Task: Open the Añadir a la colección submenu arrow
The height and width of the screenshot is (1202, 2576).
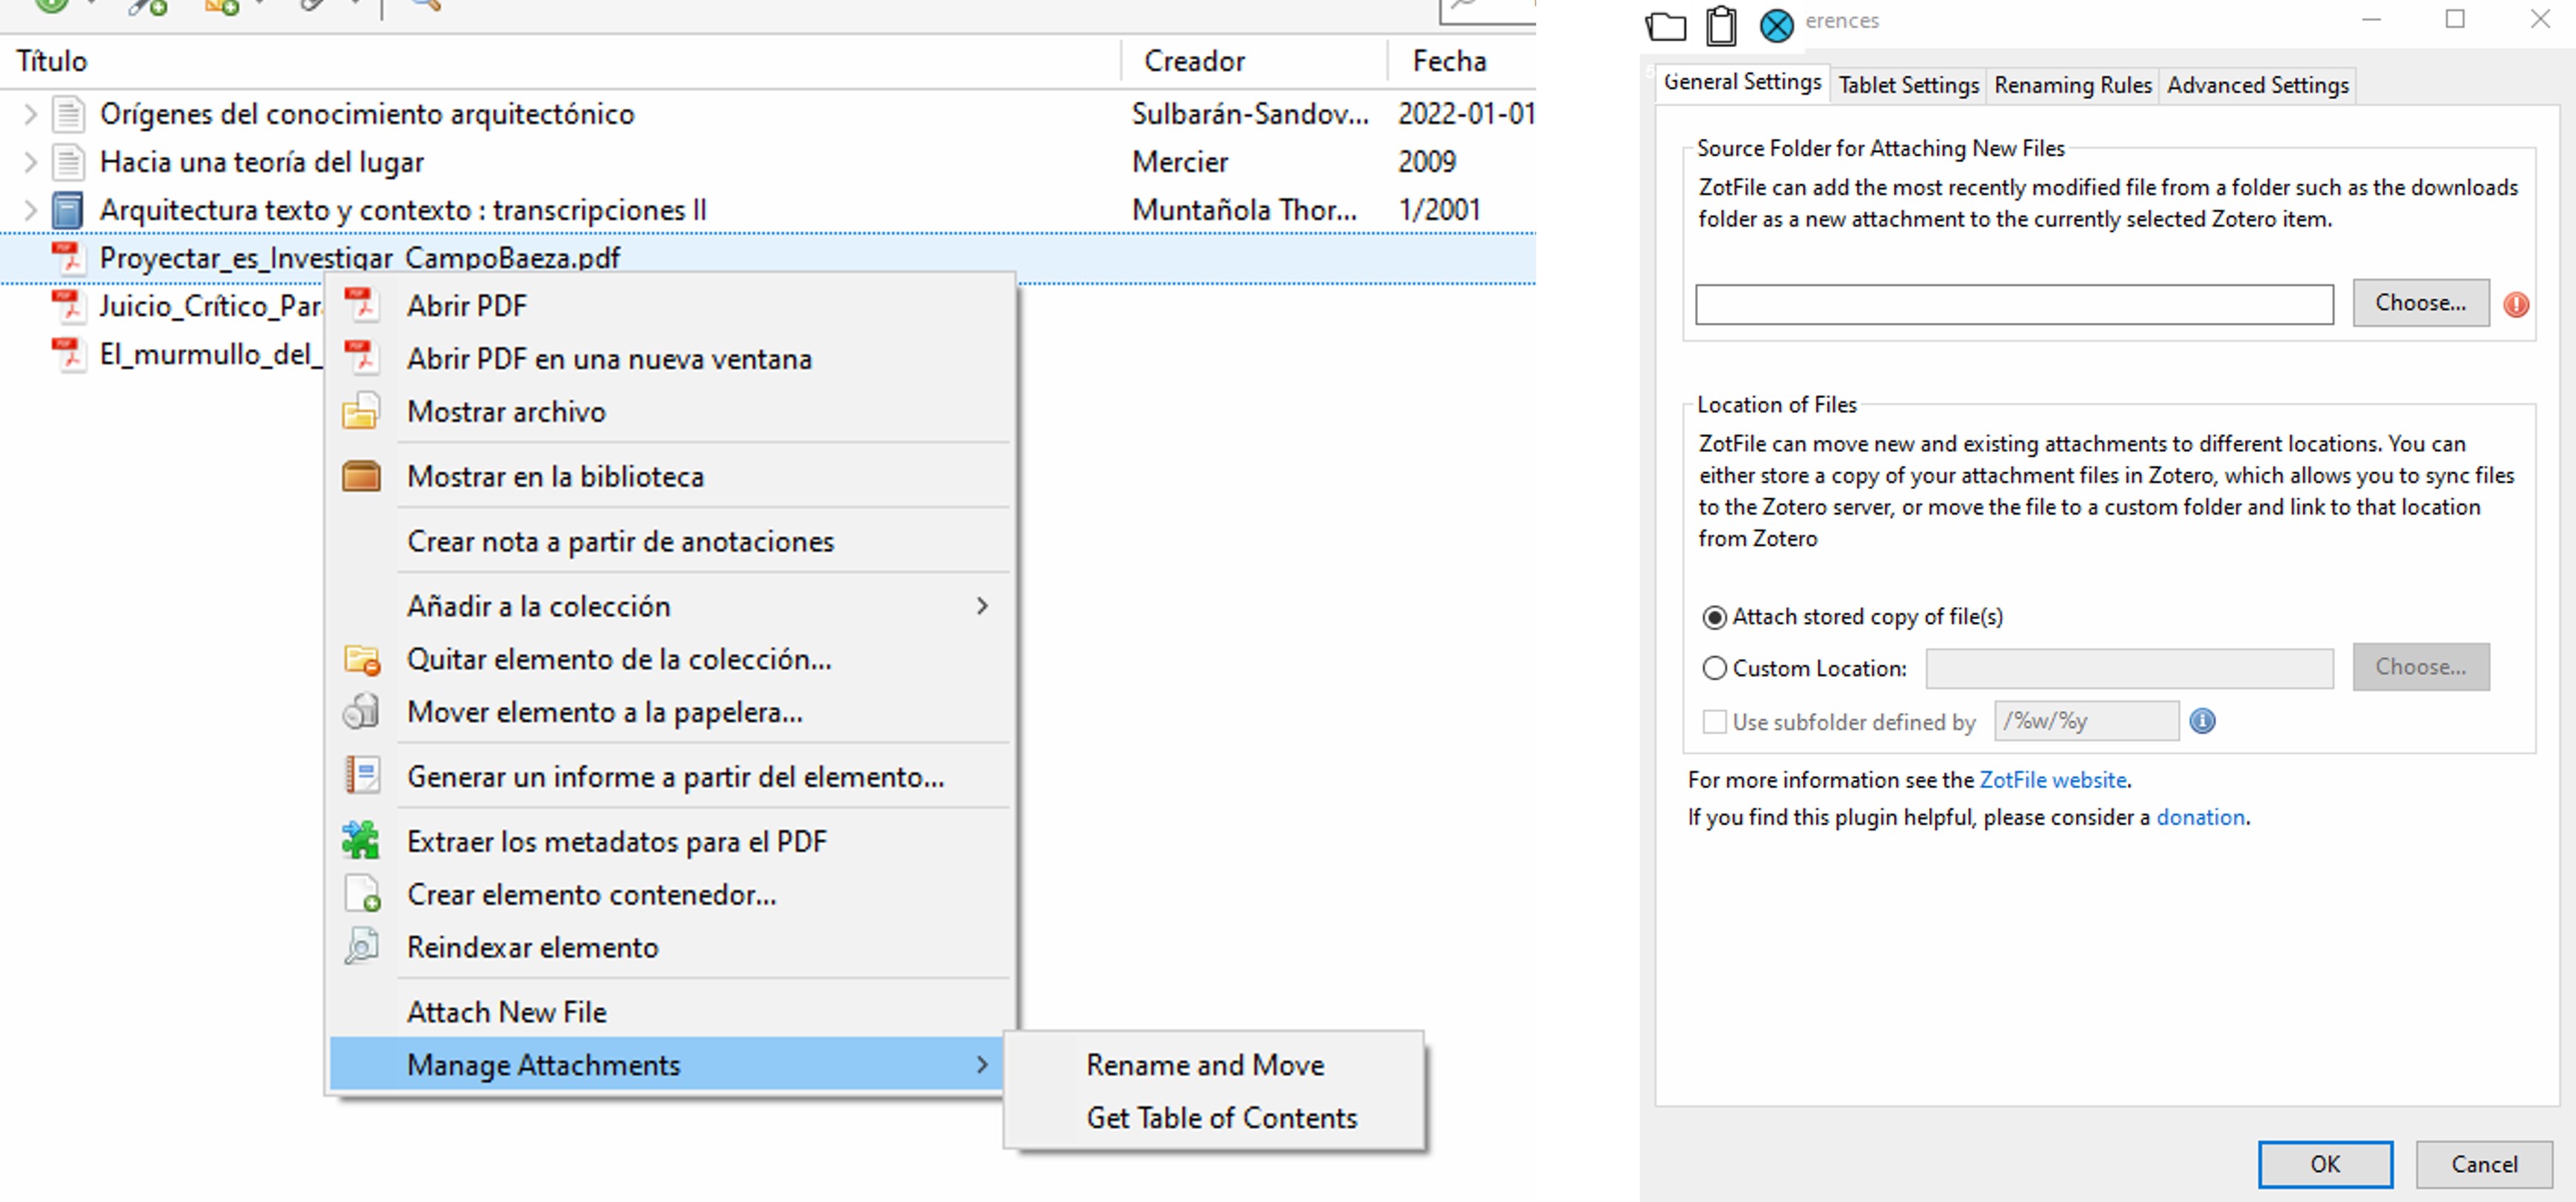Action: pos(982,606)
